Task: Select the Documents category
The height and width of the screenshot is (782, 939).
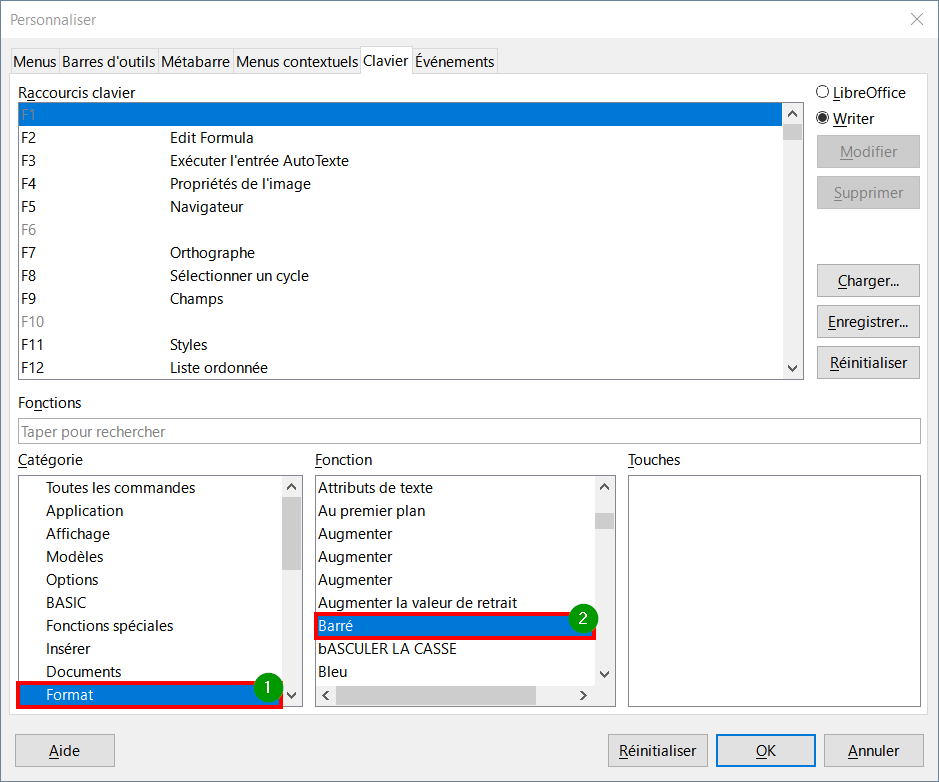Action: 150,672
